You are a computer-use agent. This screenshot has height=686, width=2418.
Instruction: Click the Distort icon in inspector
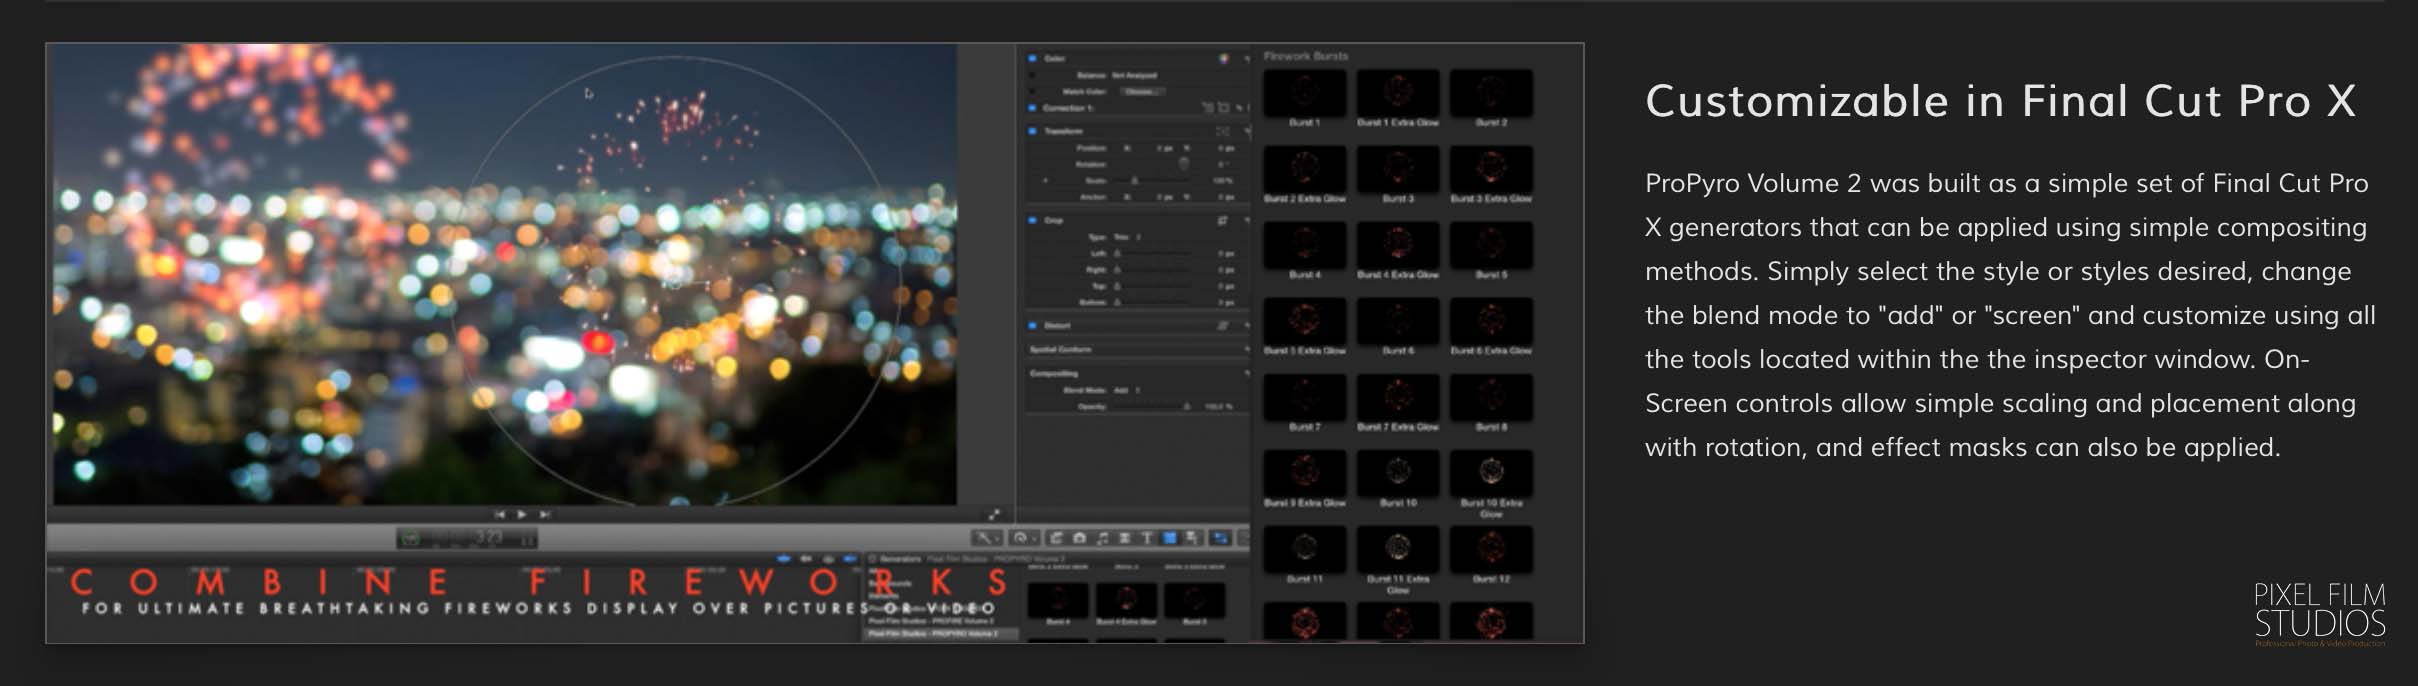[x=1222, y=325]
